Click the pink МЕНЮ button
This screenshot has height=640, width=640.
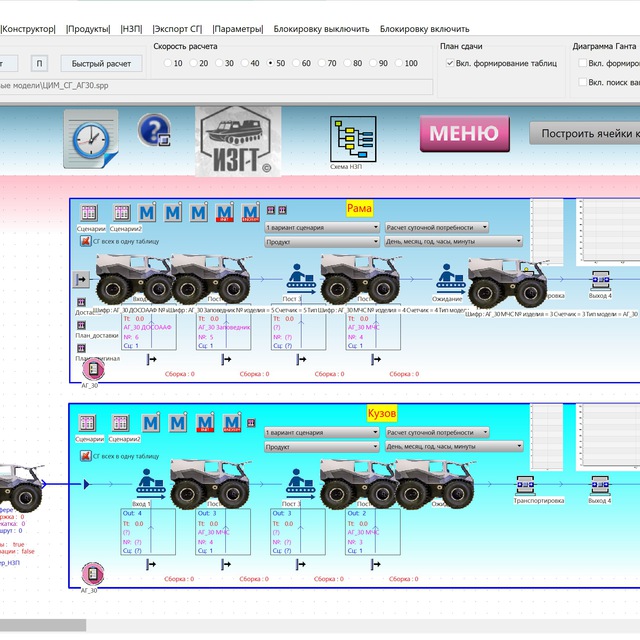tap(464, 133)
